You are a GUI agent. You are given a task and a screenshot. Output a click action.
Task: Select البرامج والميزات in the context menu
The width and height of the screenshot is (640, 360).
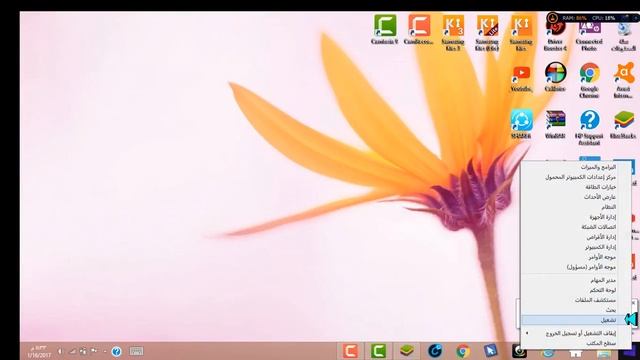point(576,167)
